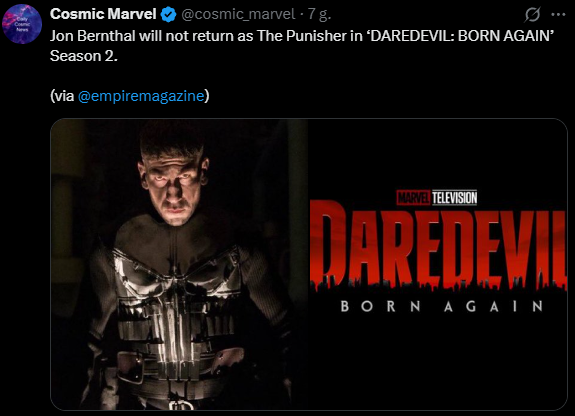Click the @cosmic_marvel handle
The width and height of the screenshot is (575, 416).
238,14
